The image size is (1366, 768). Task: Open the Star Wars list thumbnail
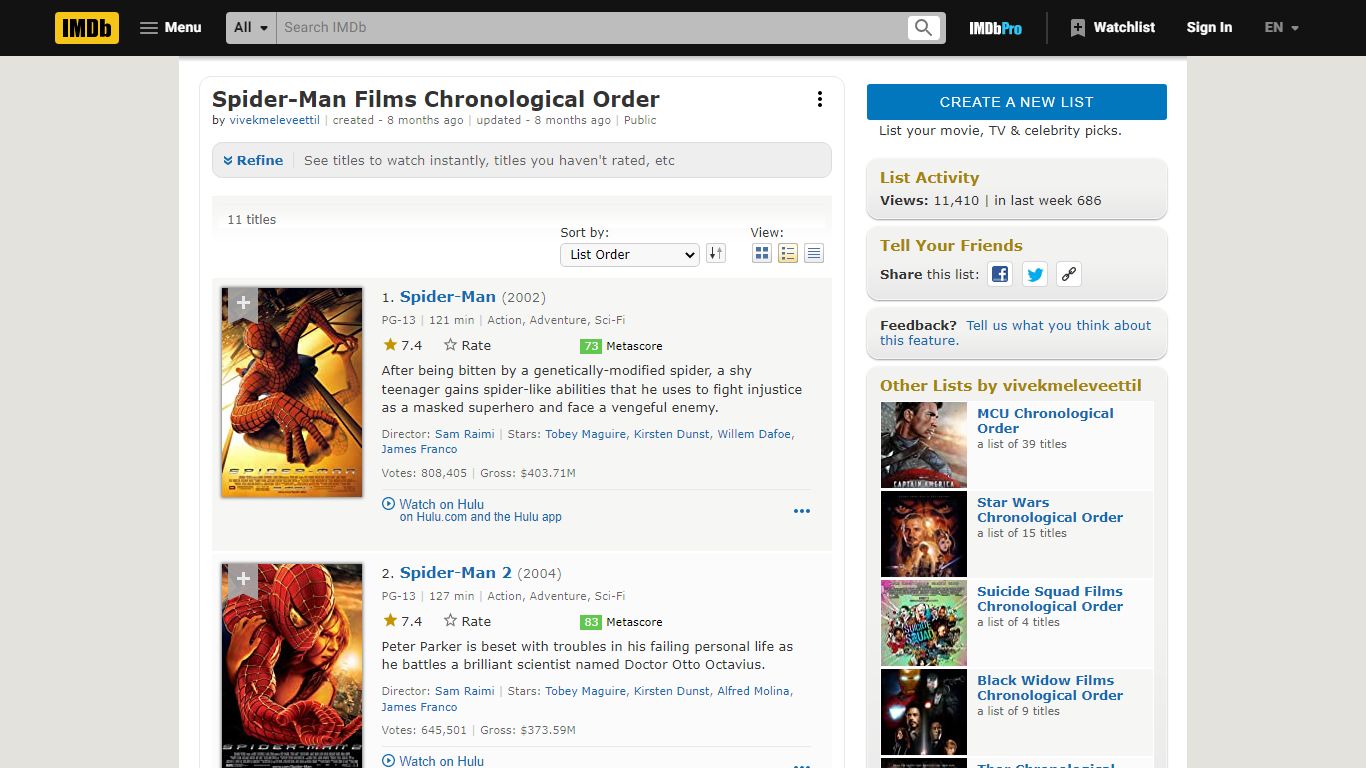(x=924, y=534)
